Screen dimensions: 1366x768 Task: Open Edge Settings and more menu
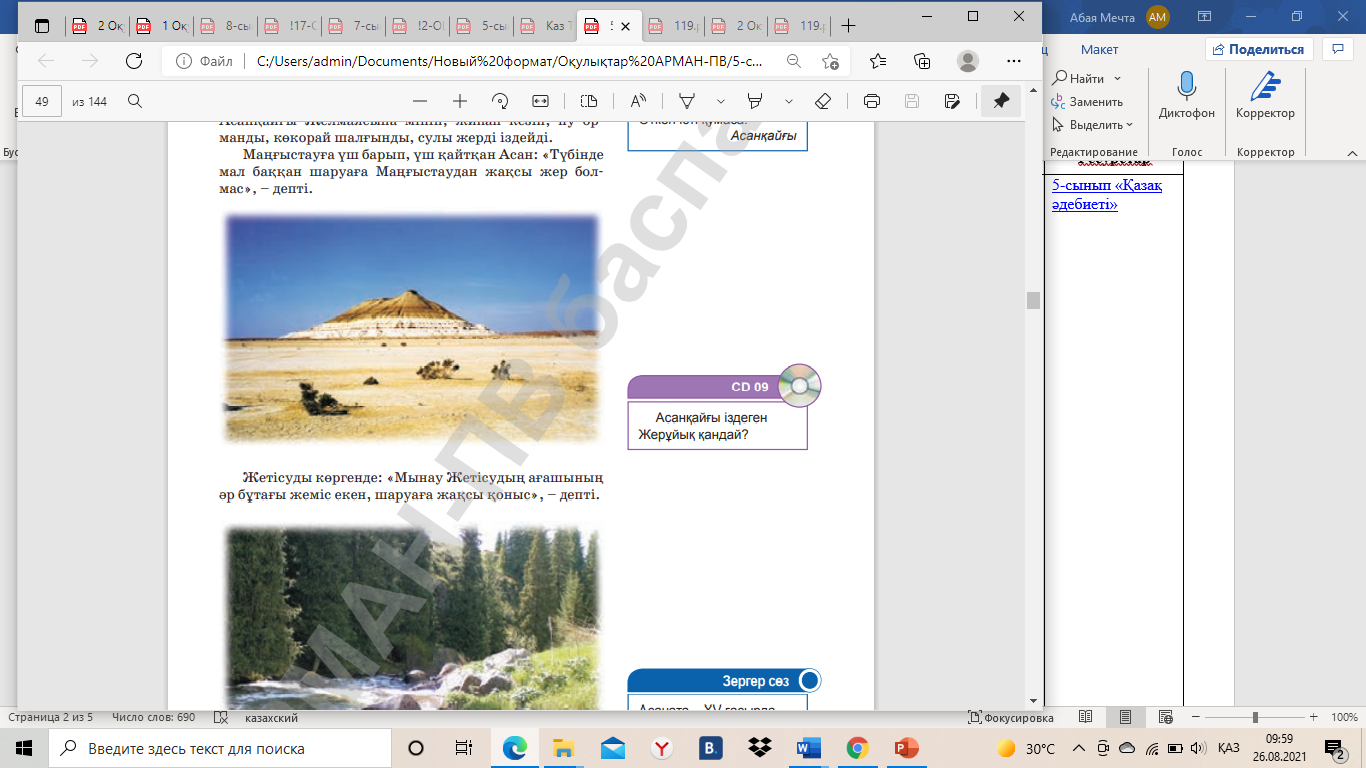coord(1012,61)
